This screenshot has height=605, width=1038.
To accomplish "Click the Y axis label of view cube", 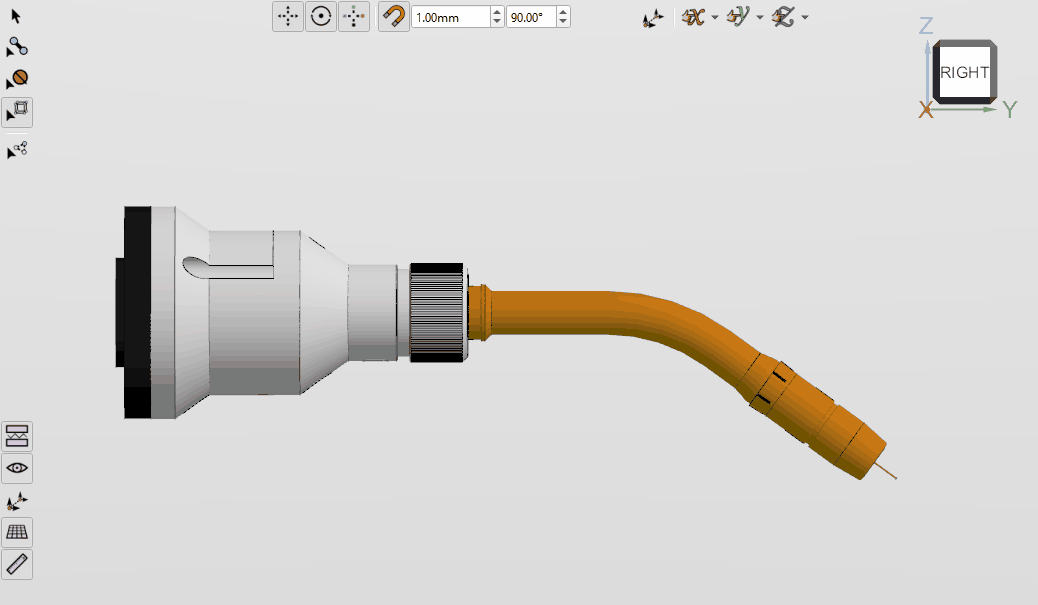I will pyautogui.click(x=1010, y=110).
